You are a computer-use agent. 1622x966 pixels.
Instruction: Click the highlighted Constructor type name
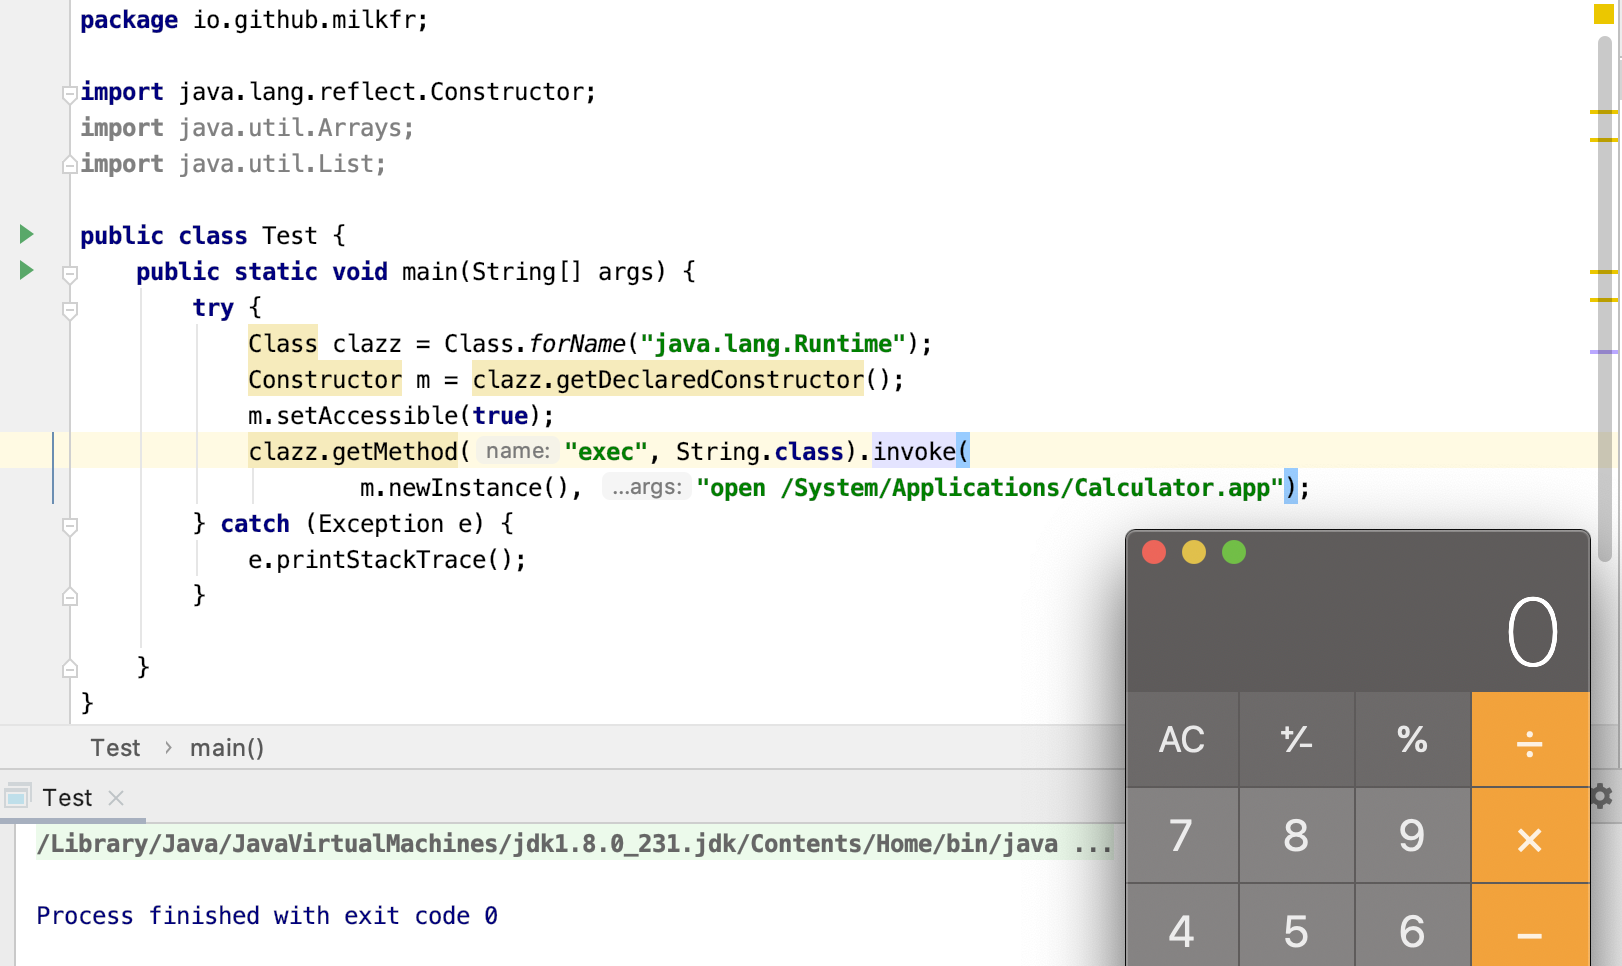coord(325,379)
